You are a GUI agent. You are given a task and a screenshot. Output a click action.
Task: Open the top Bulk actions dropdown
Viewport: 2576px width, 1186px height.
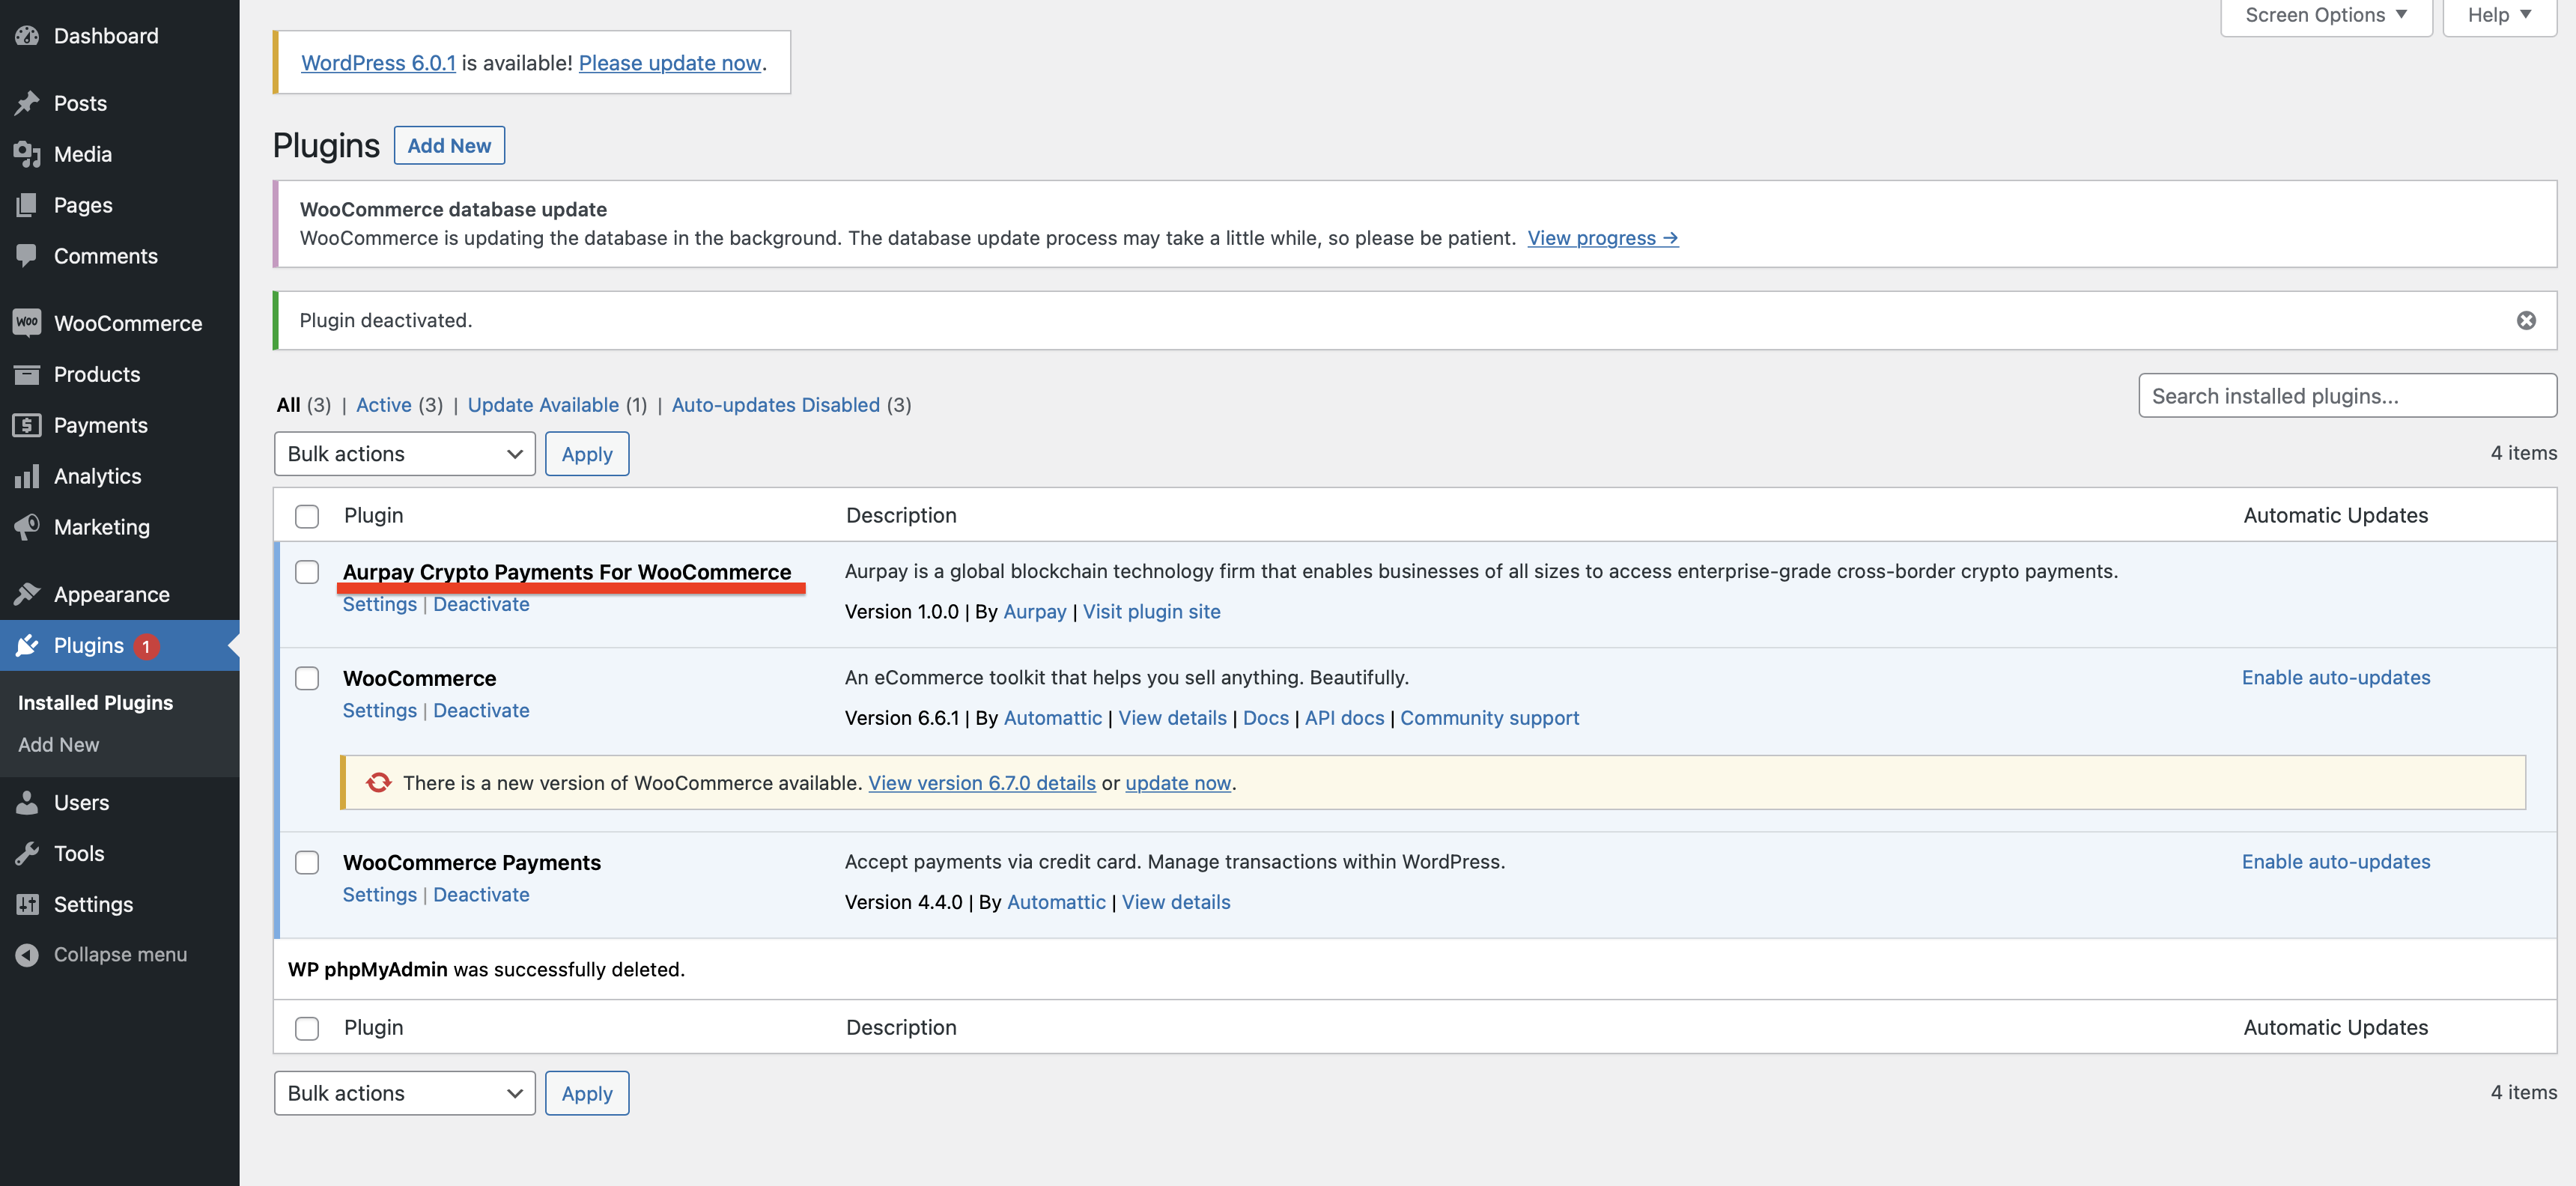(x=405, y=454)
